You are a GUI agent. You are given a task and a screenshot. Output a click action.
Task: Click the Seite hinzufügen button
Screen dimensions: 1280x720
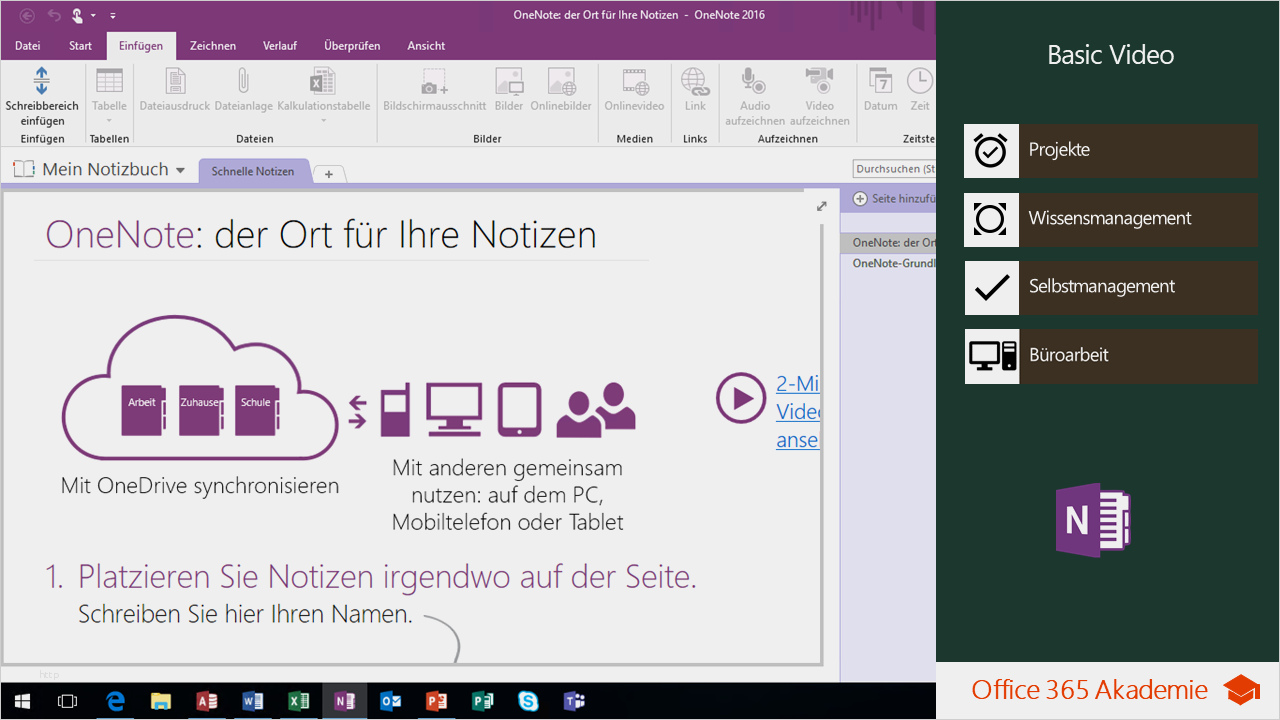[896, 199]
